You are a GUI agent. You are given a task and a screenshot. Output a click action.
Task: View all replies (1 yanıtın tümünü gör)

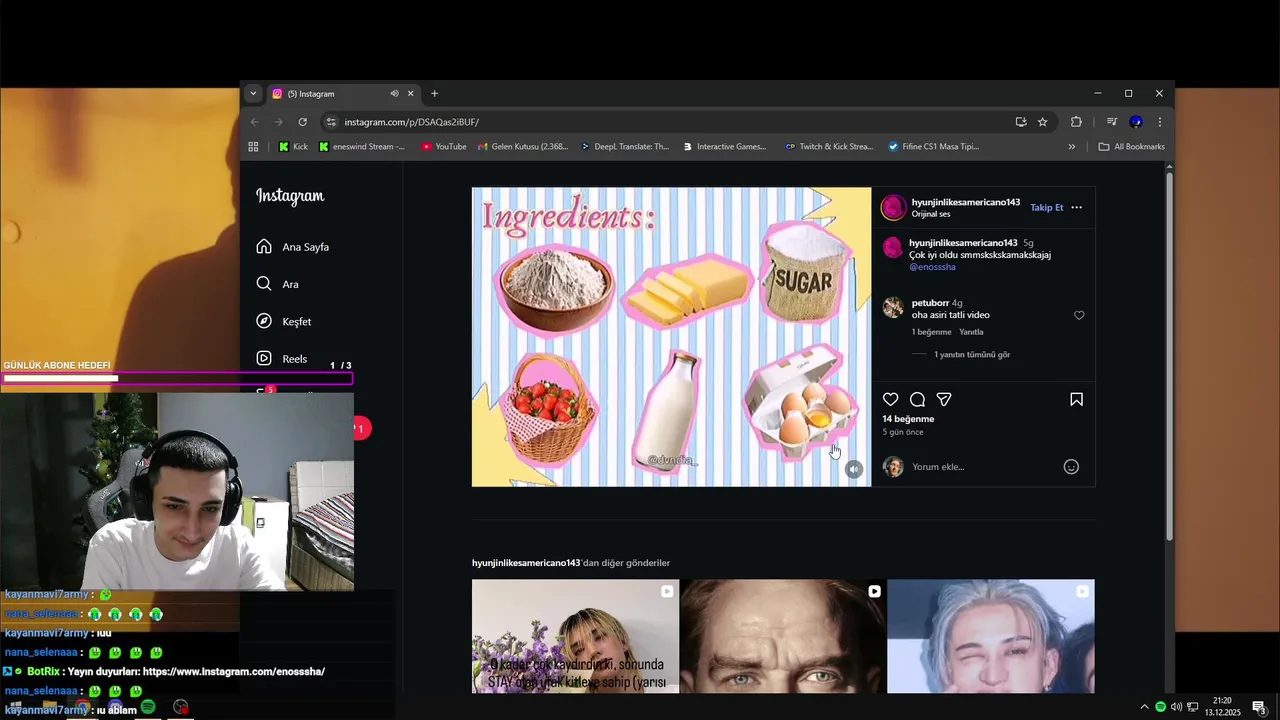click(x=972, y=354)
